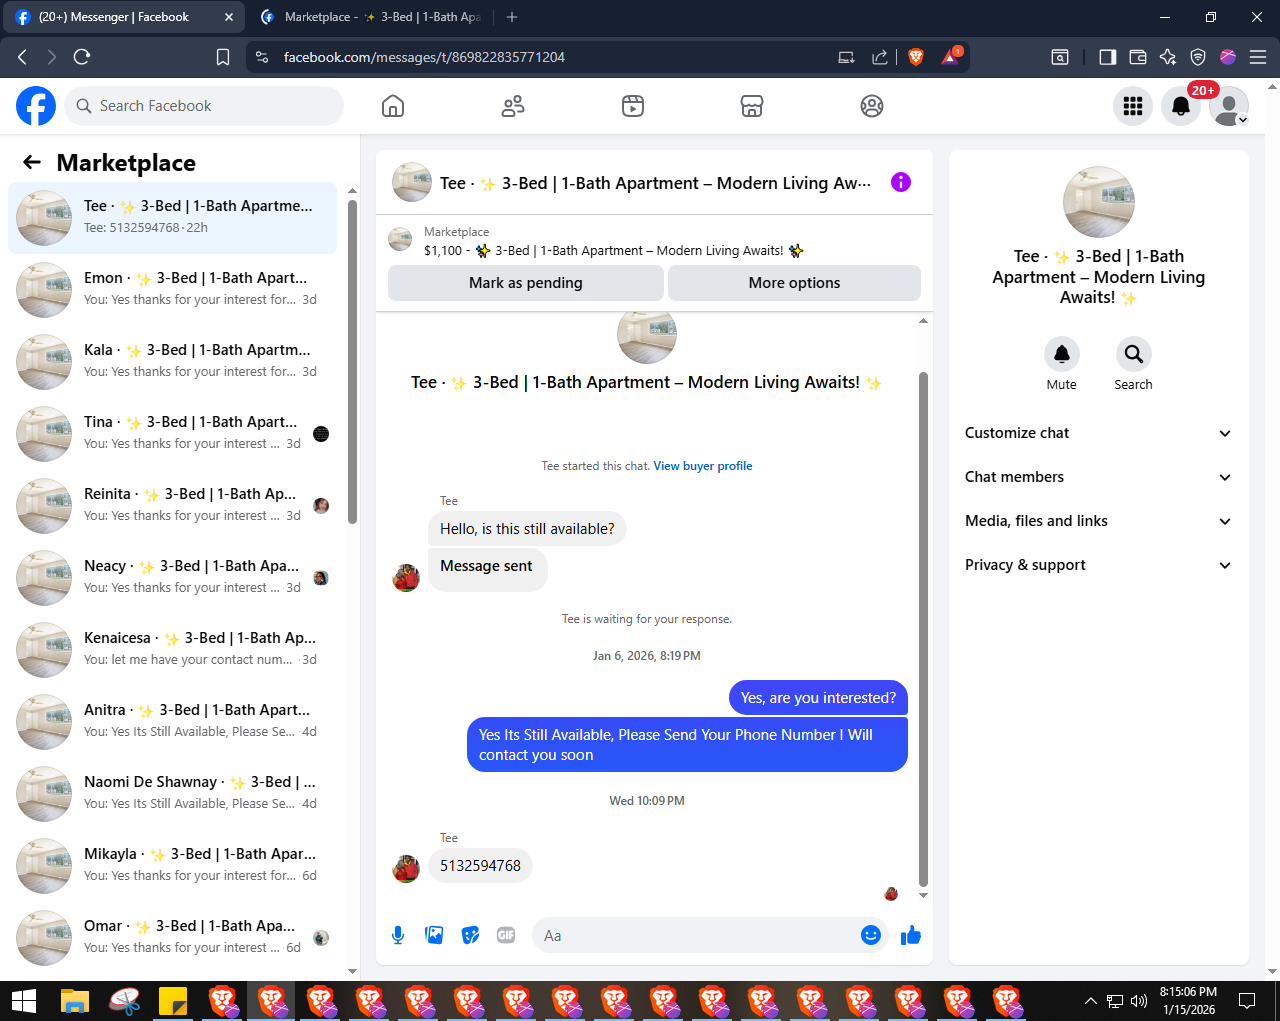Open Sticky Notes from the taskbar

click(173, 1001)
